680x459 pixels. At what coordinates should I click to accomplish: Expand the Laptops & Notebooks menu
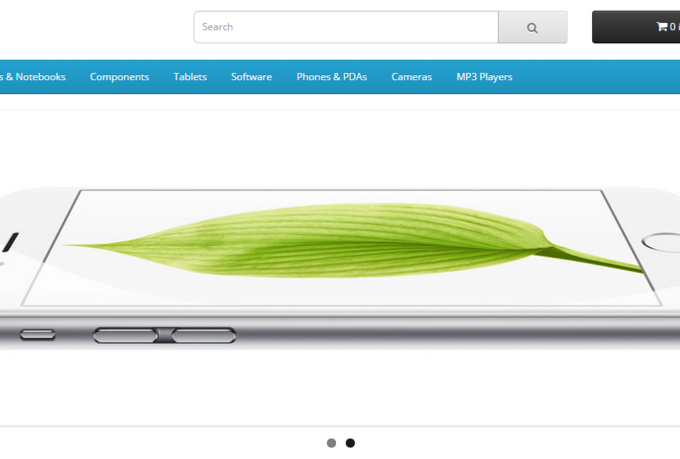pyautogui.click(x=33, y=77)
